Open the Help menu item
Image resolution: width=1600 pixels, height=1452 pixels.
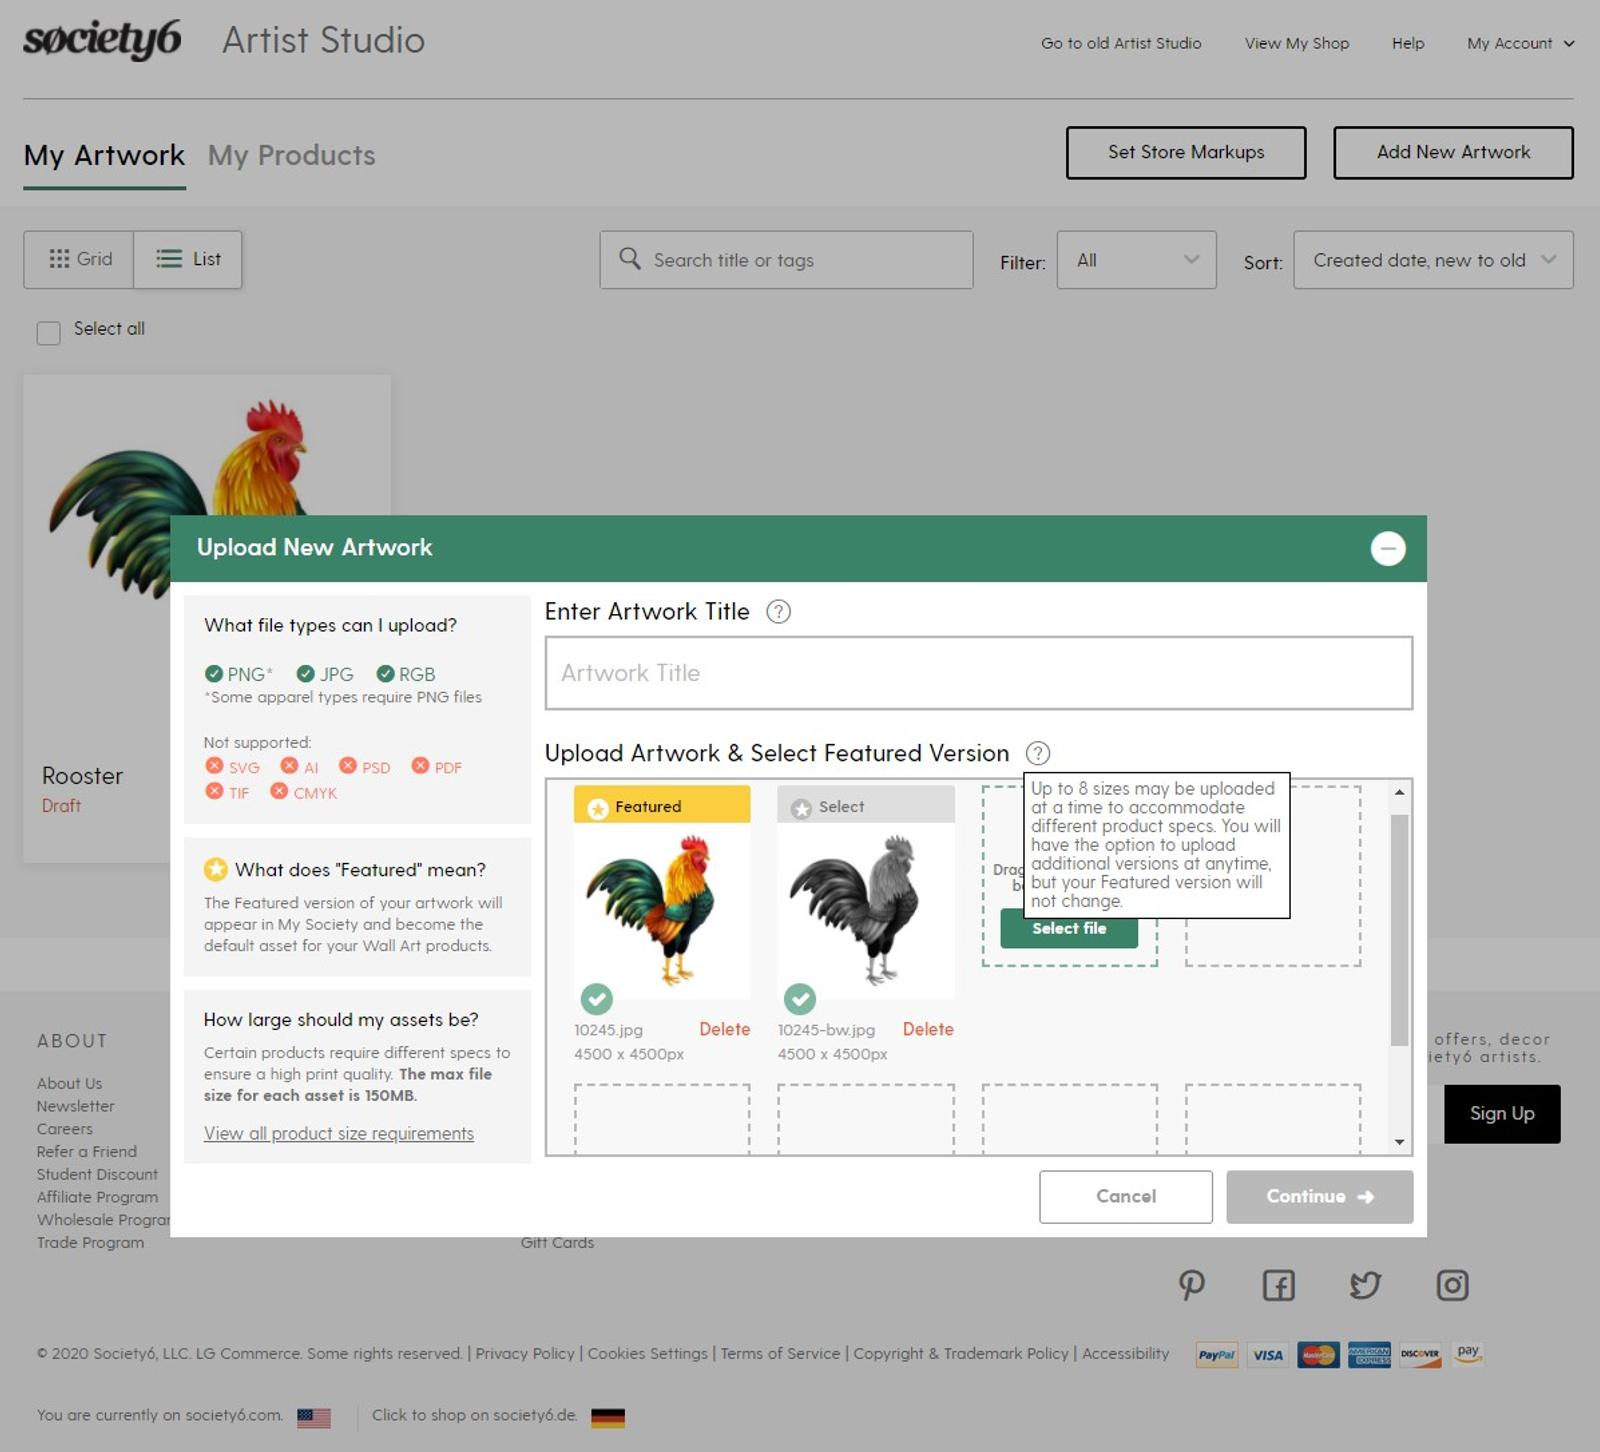(1408, 43)
